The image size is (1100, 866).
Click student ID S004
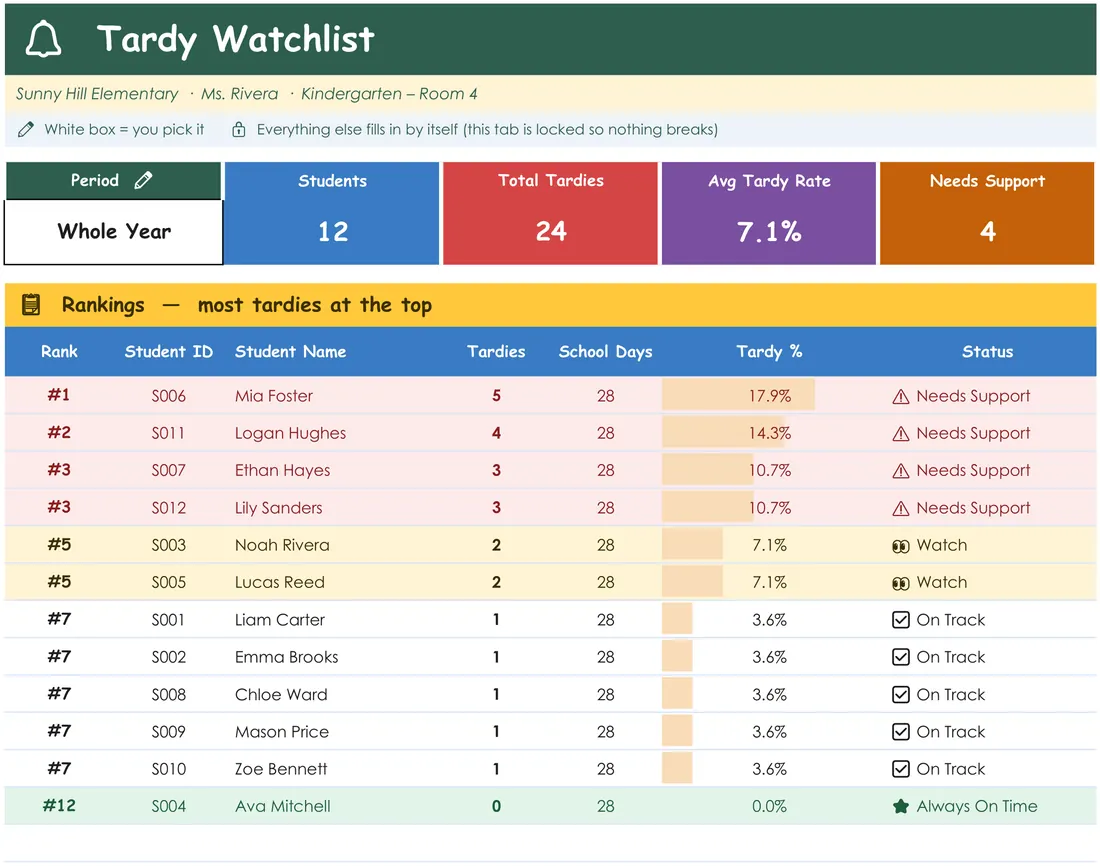168,806
